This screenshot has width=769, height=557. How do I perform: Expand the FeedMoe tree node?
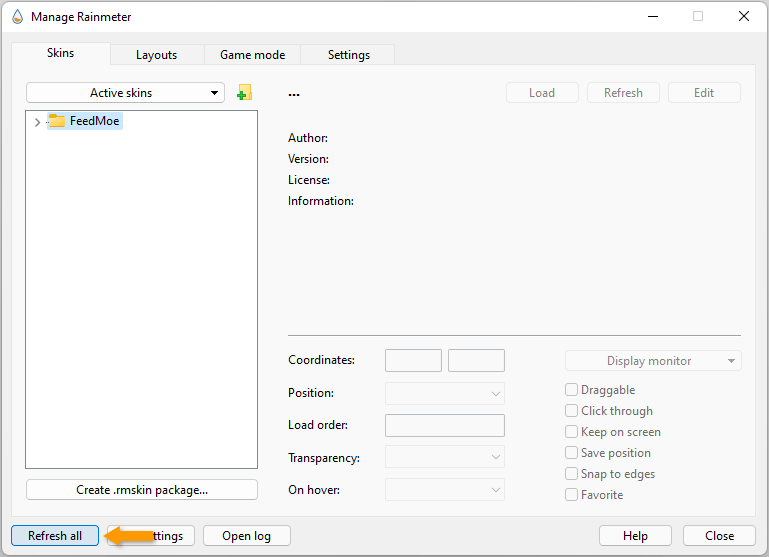(x=37, y=122)
